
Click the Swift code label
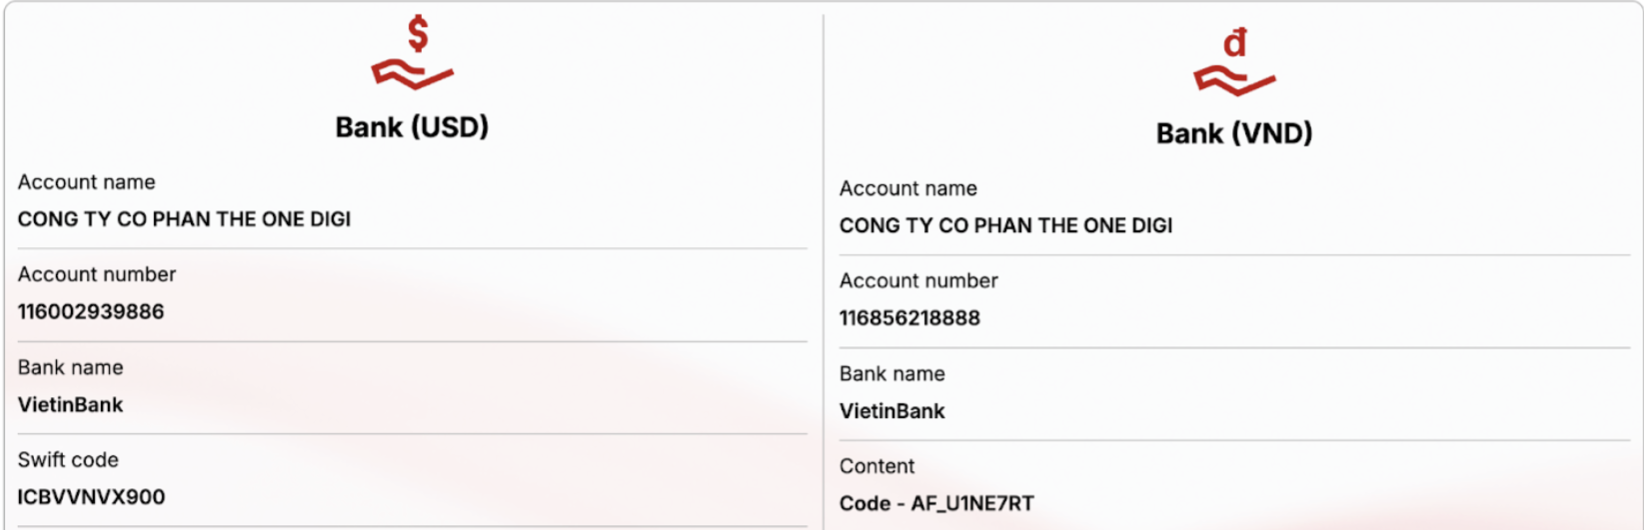coord(68,460)
